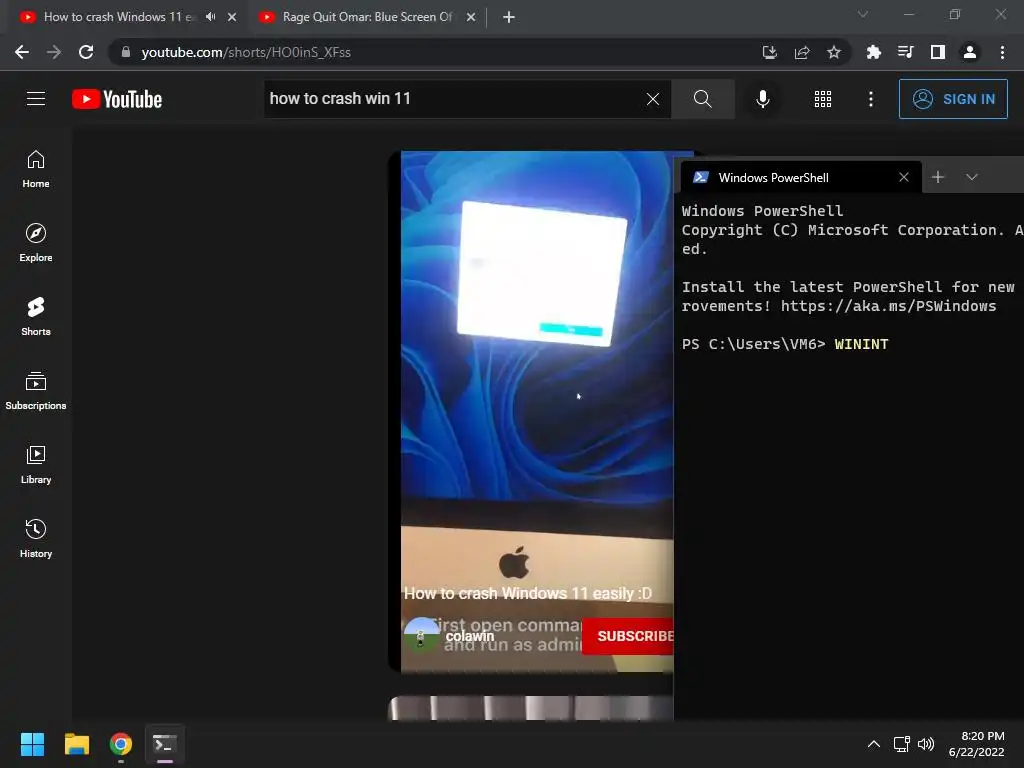Click the aka.ms/PSWindows link in PowerShell
The width and height of the screenshot is (1024, 768).
click(x=888, y=306)
